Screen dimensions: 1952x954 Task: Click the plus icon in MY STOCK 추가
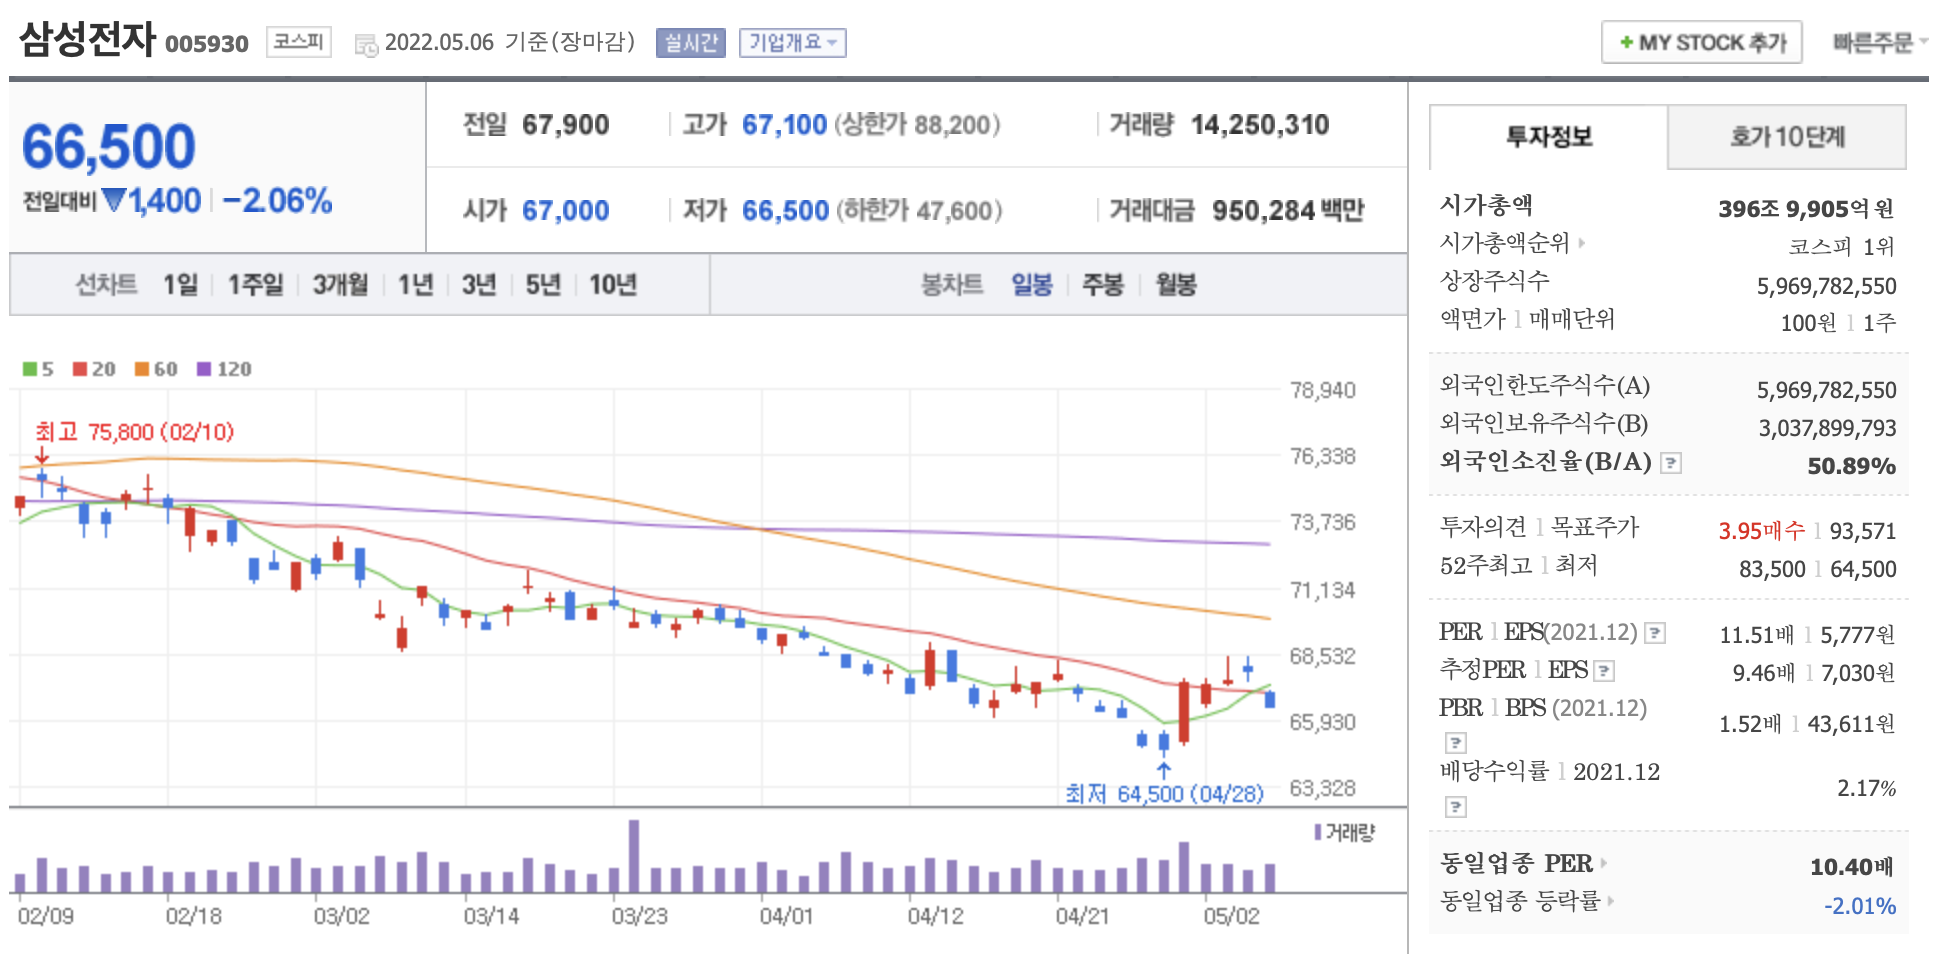[1627, 43]
